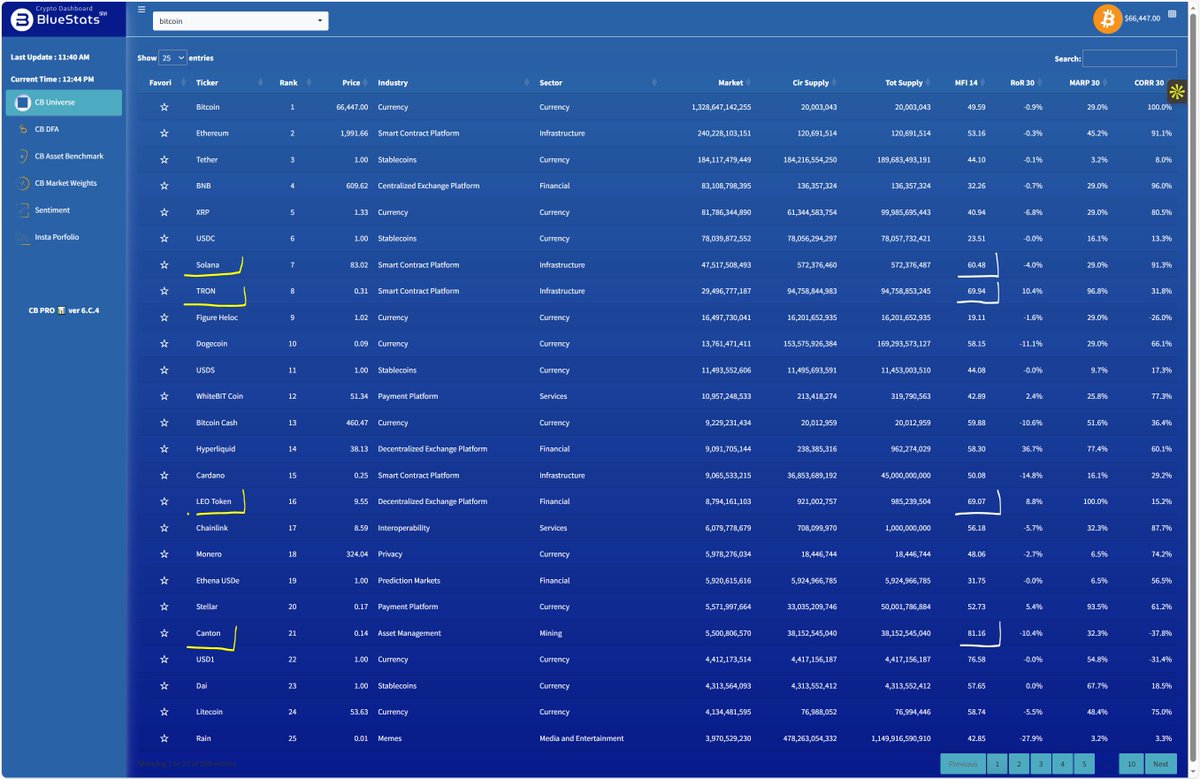Click the table Search input field
This screenshot has width=1200, height=779.
(x=1128, y=59)
